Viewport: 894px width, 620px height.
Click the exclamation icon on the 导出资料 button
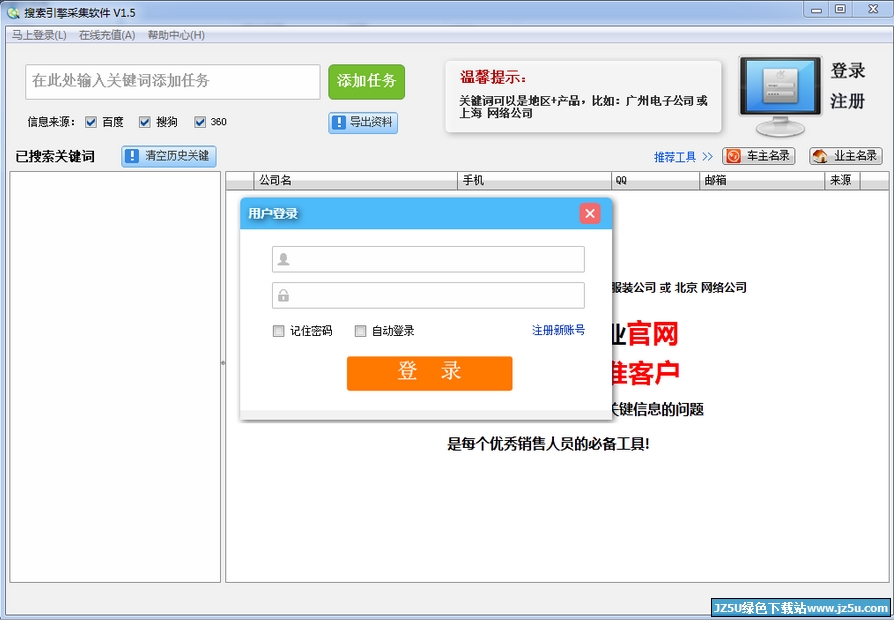coord(339,123)
